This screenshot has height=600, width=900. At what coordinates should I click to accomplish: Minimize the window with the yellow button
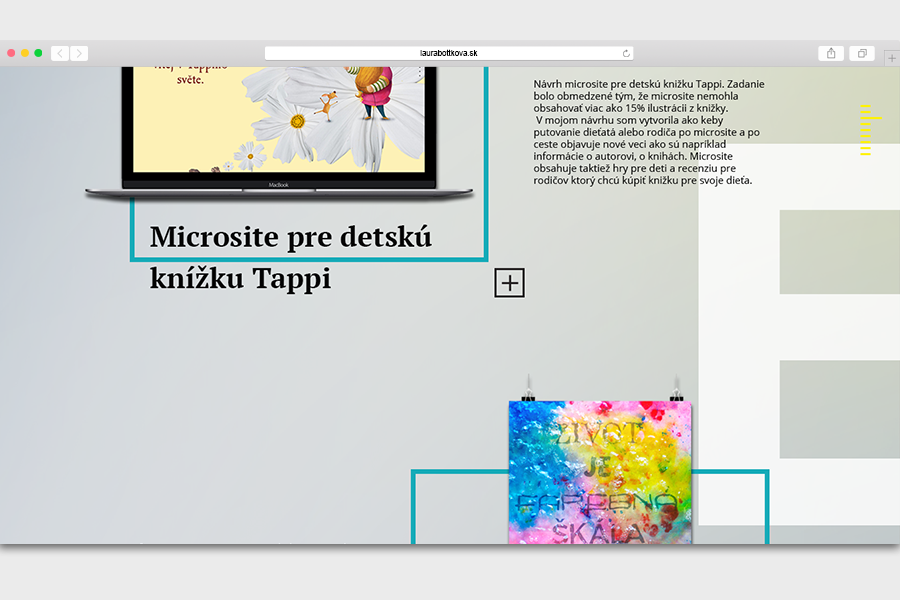tap(25, 53)
